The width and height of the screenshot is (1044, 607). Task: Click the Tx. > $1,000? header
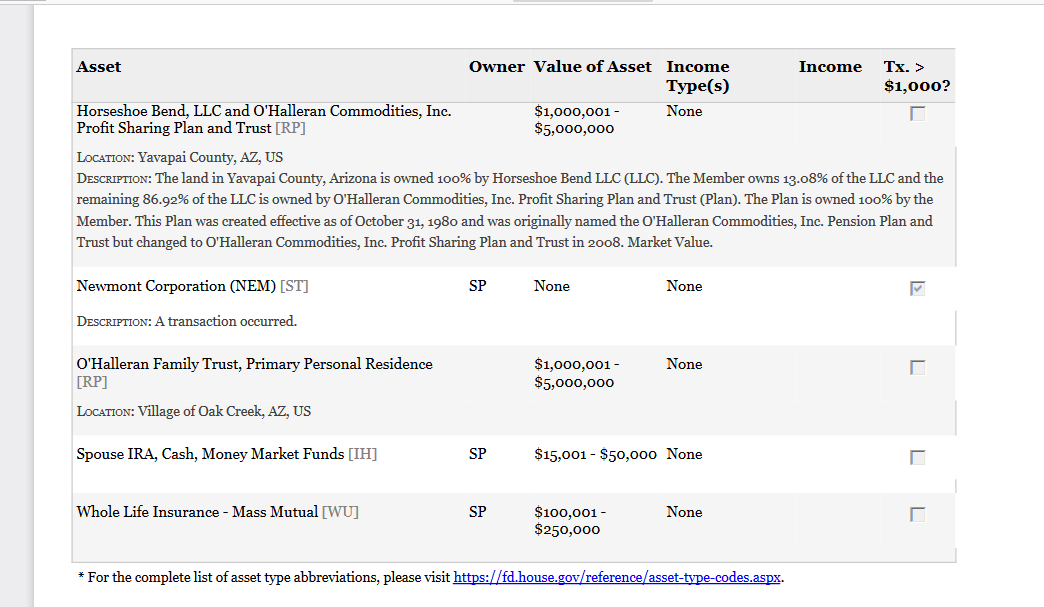coord(917,76)
